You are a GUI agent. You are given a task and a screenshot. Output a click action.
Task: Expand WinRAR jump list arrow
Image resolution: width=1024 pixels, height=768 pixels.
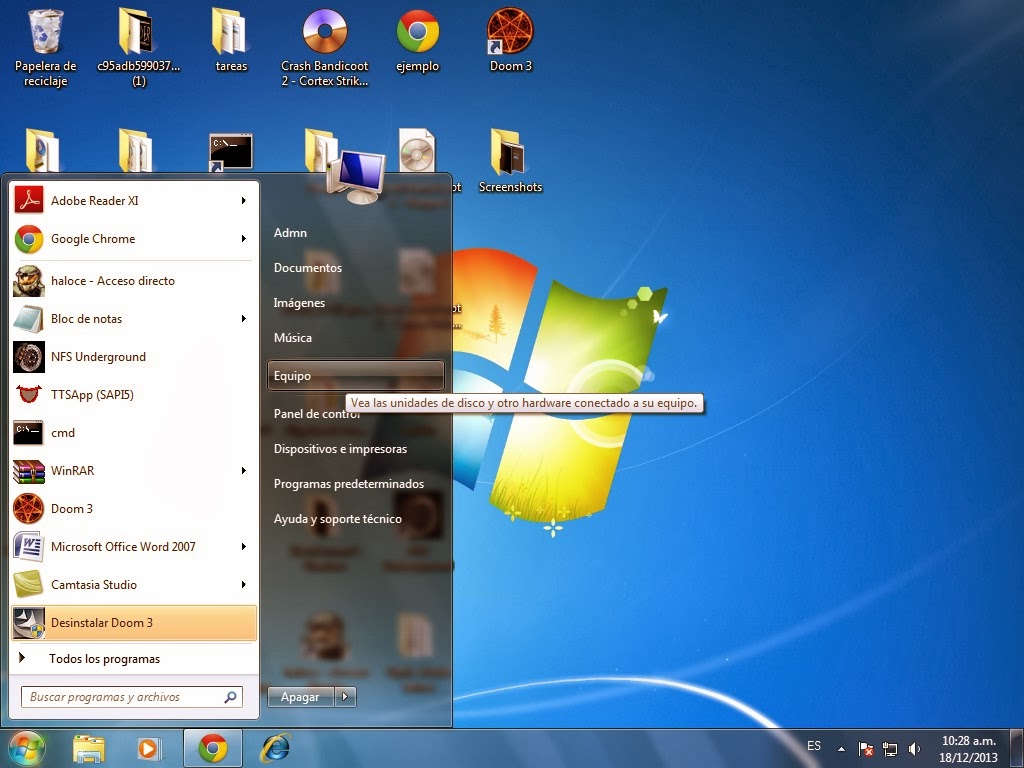click(x=244, y=470)
